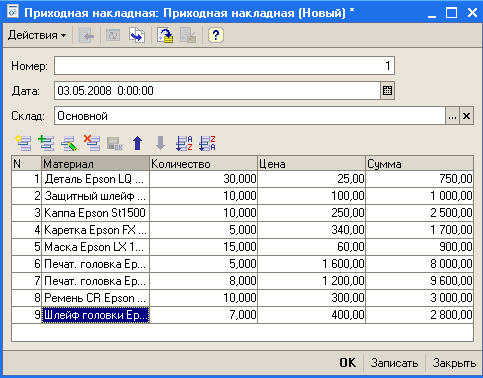
Task: Click the refresh/reread document toolbar icon
Action: click(113, 35)
